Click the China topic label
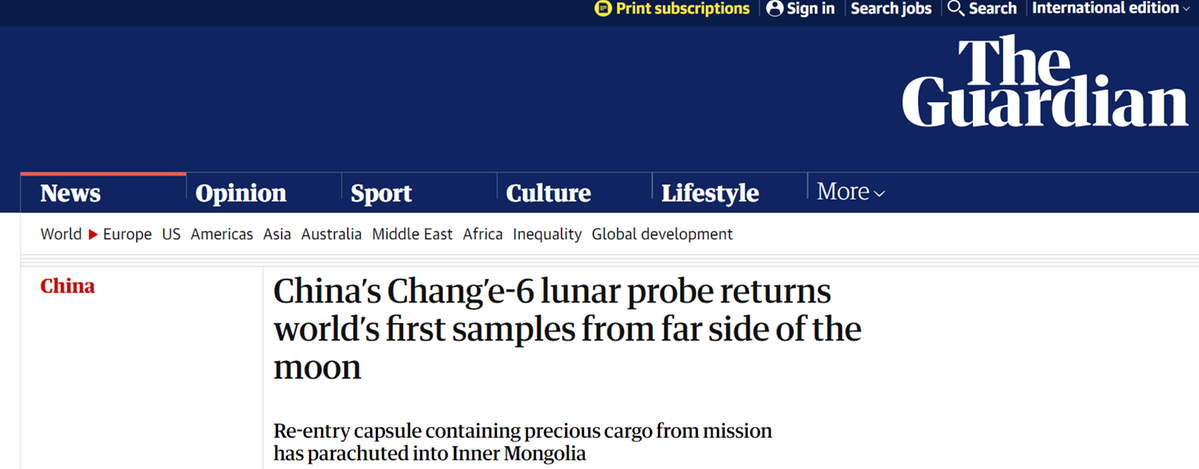This screenshot has width=1199, height=469. 67,287
